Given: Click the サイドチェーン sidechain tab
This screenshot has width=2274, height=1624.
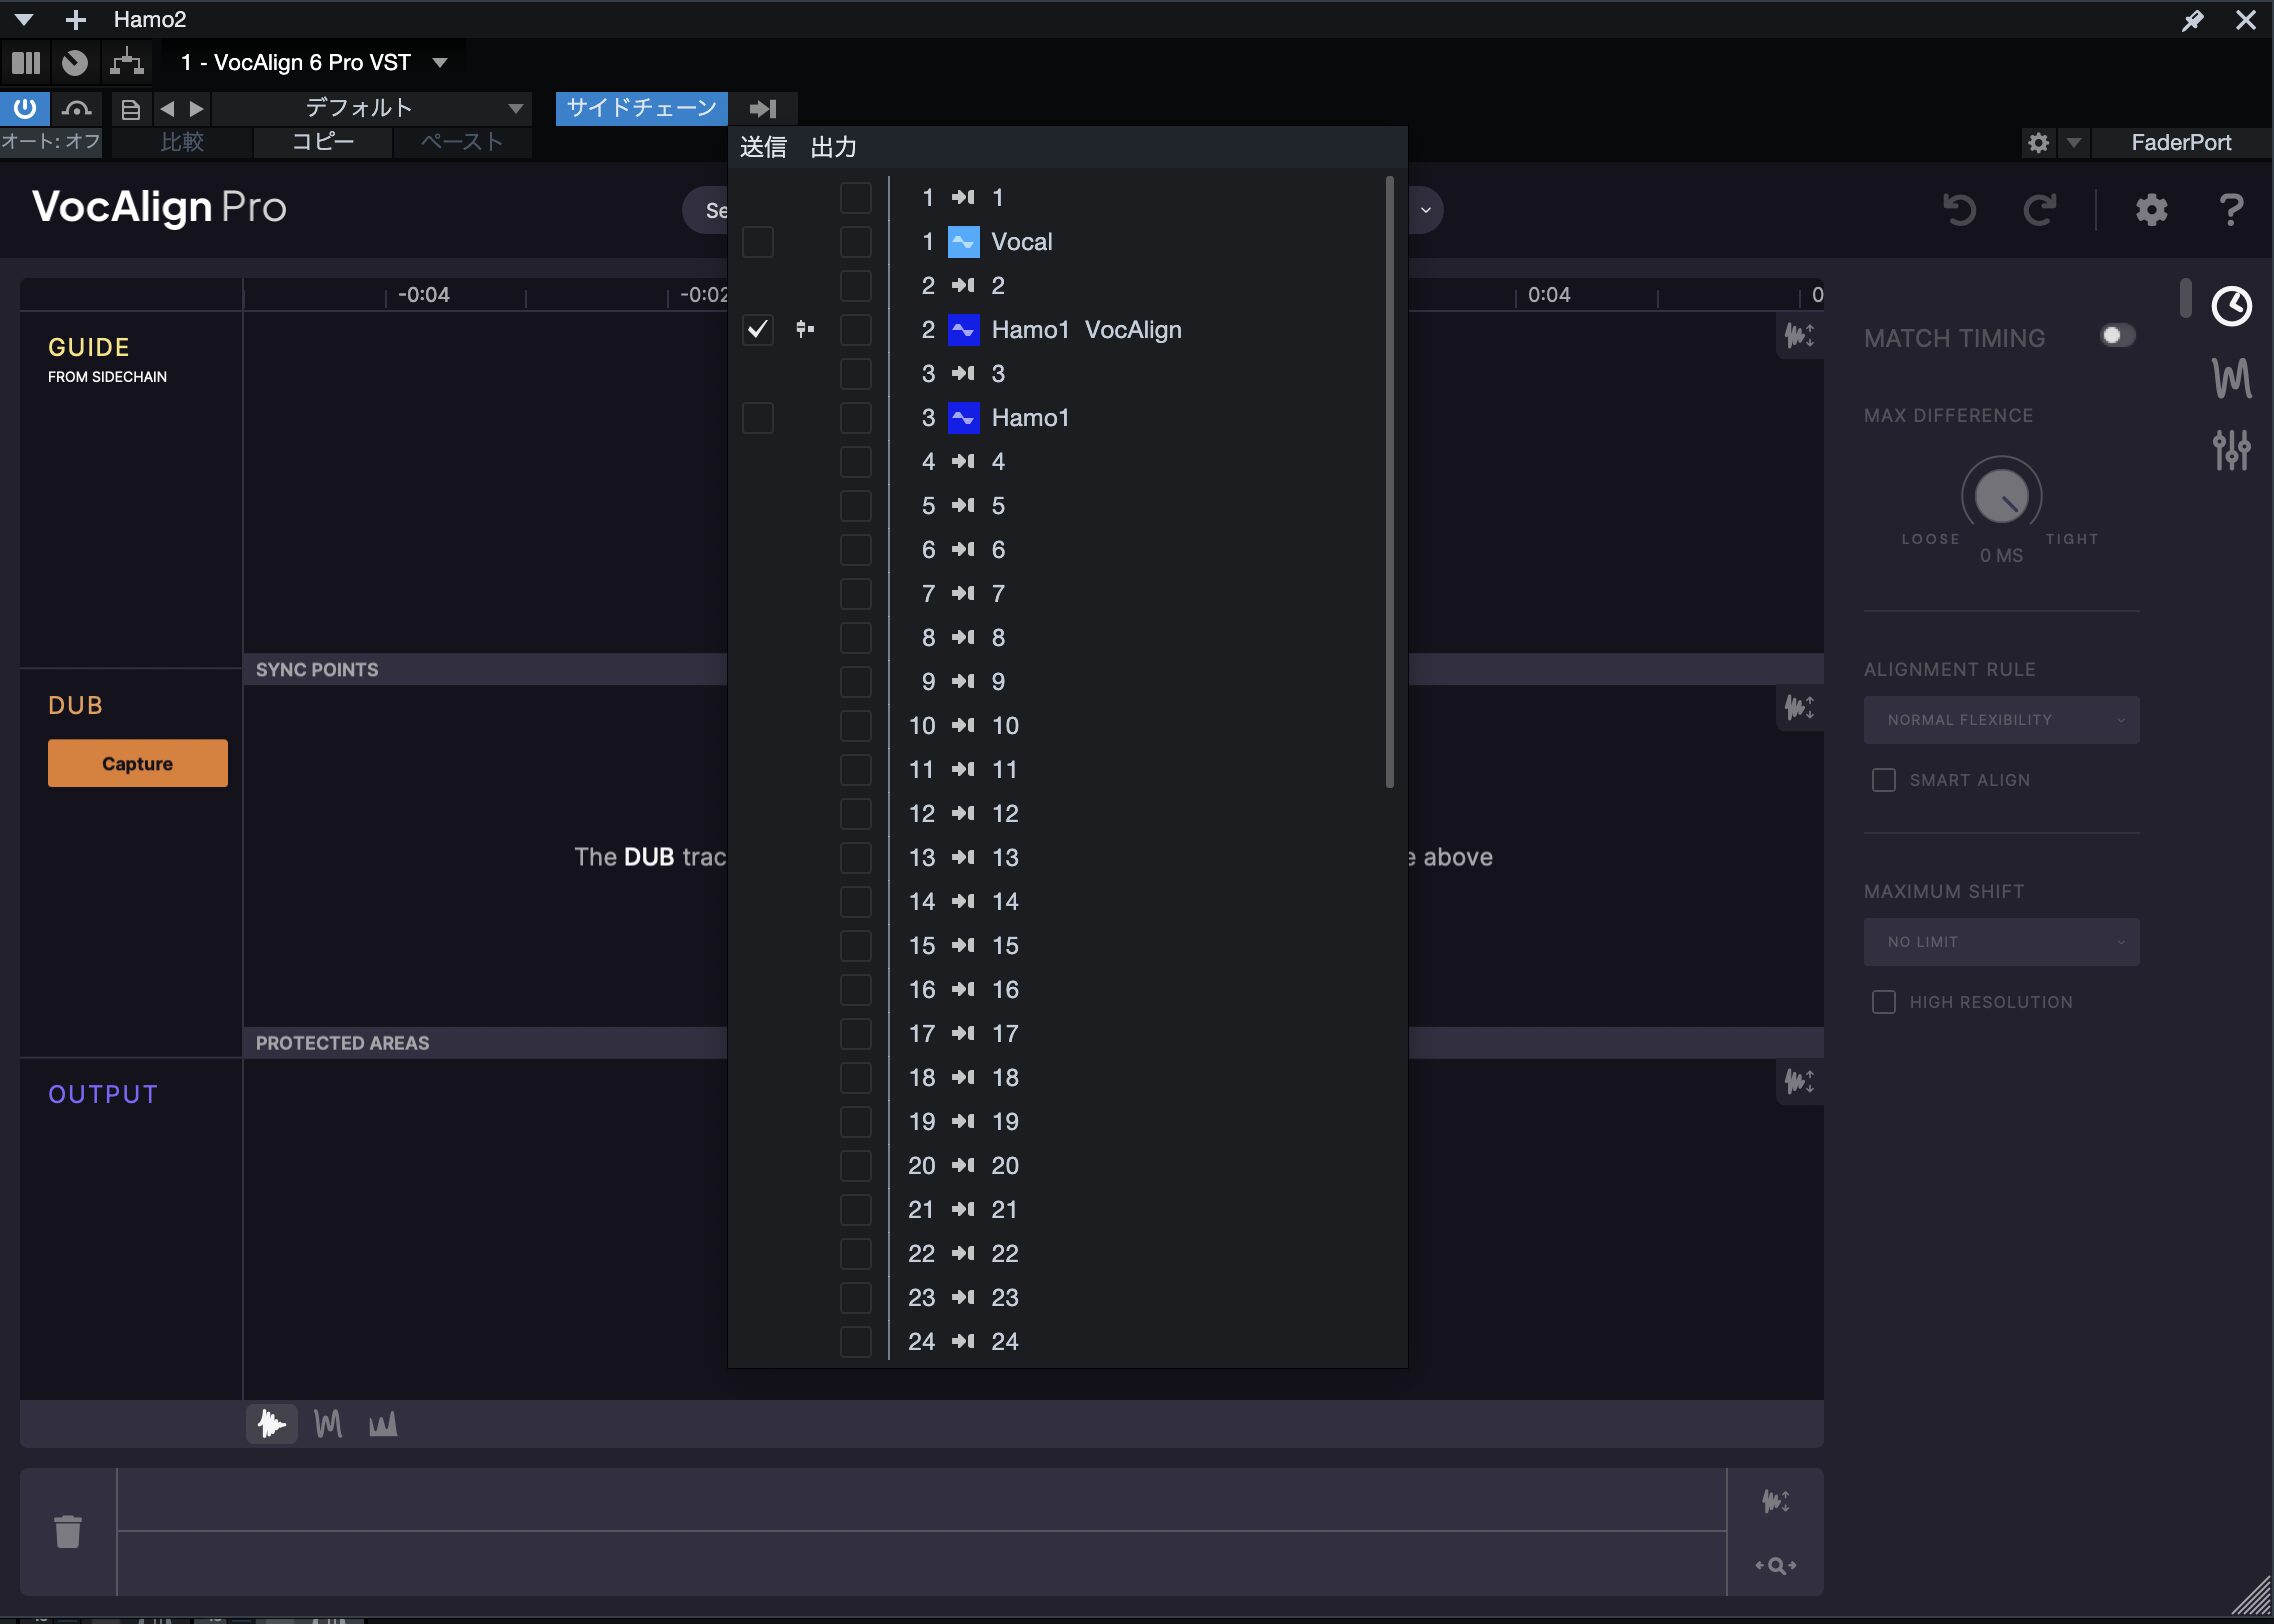Looking at the screenshot, I should [x=642, y=108].
